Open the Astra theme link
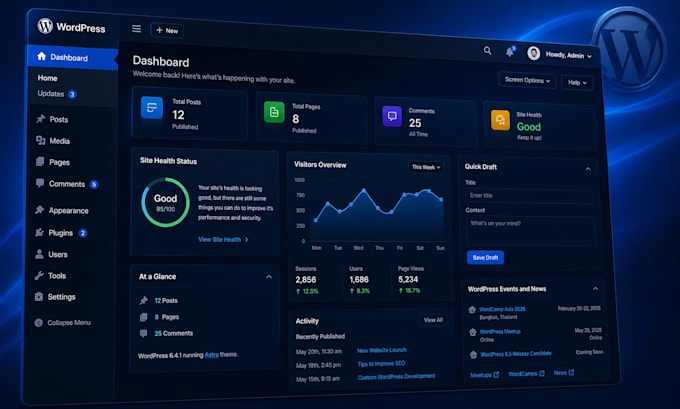 point(212,355)
